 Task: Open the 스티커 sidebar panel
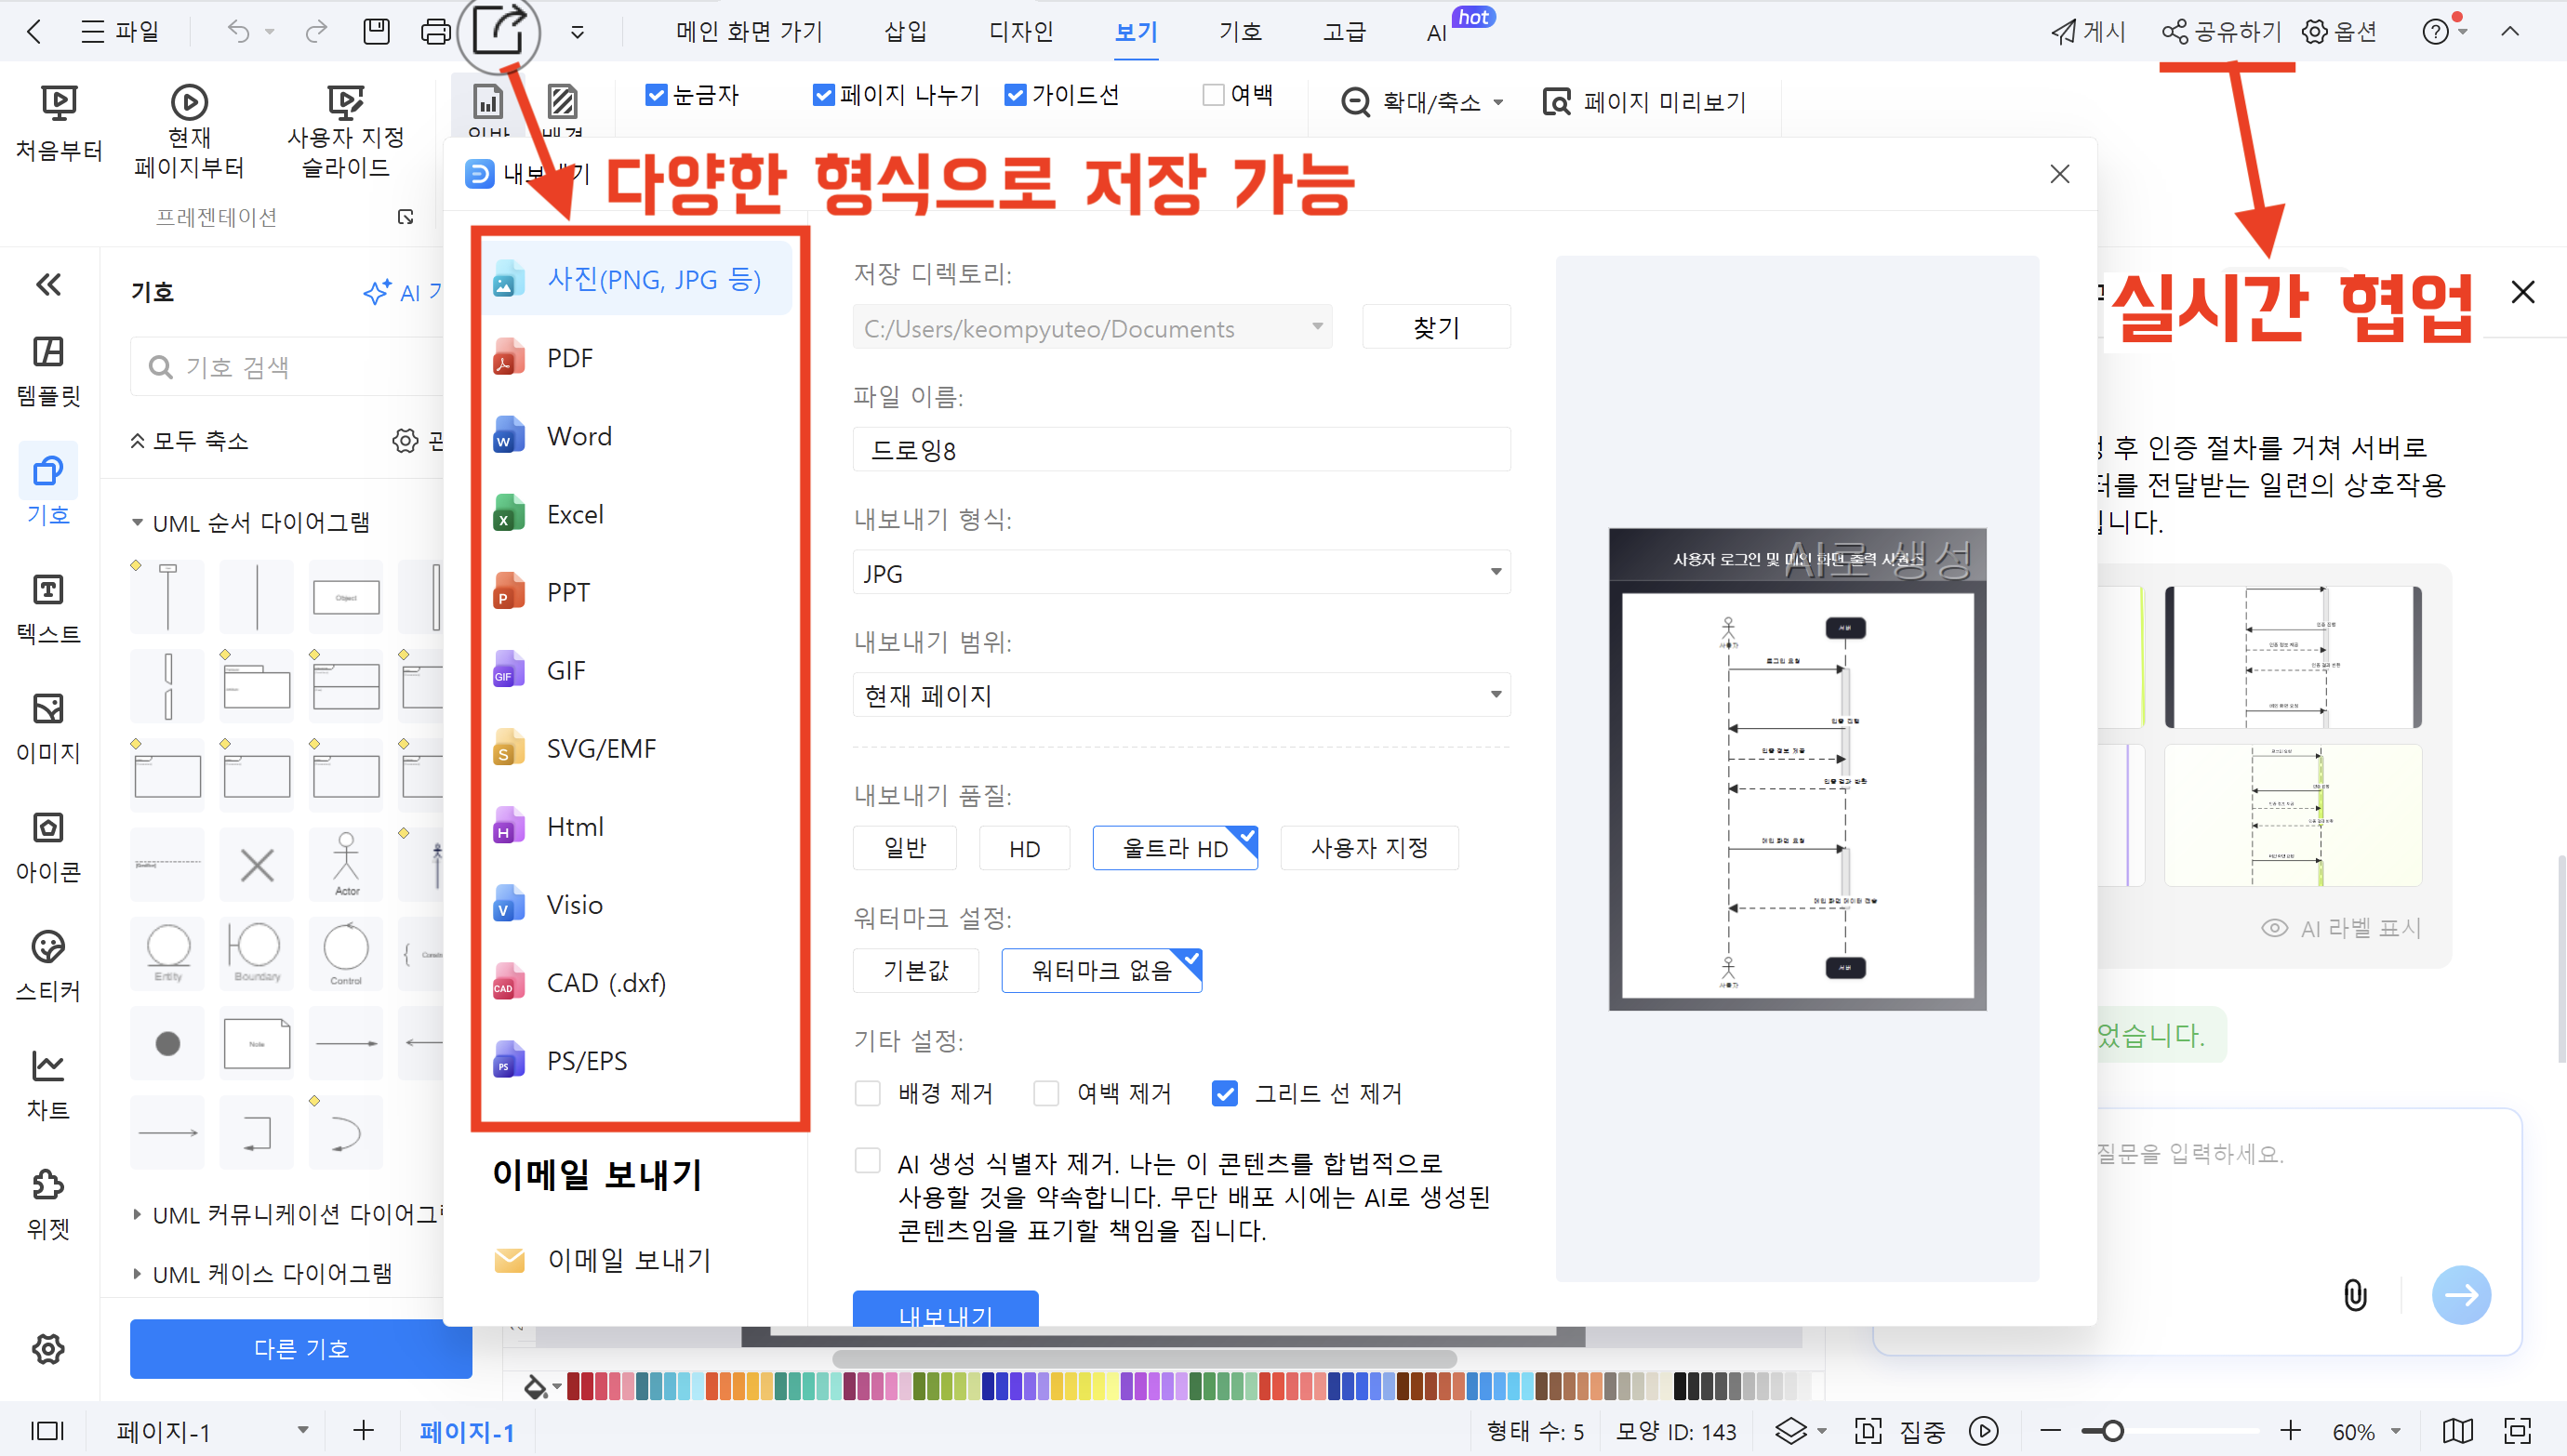click(x=48, y=965)
